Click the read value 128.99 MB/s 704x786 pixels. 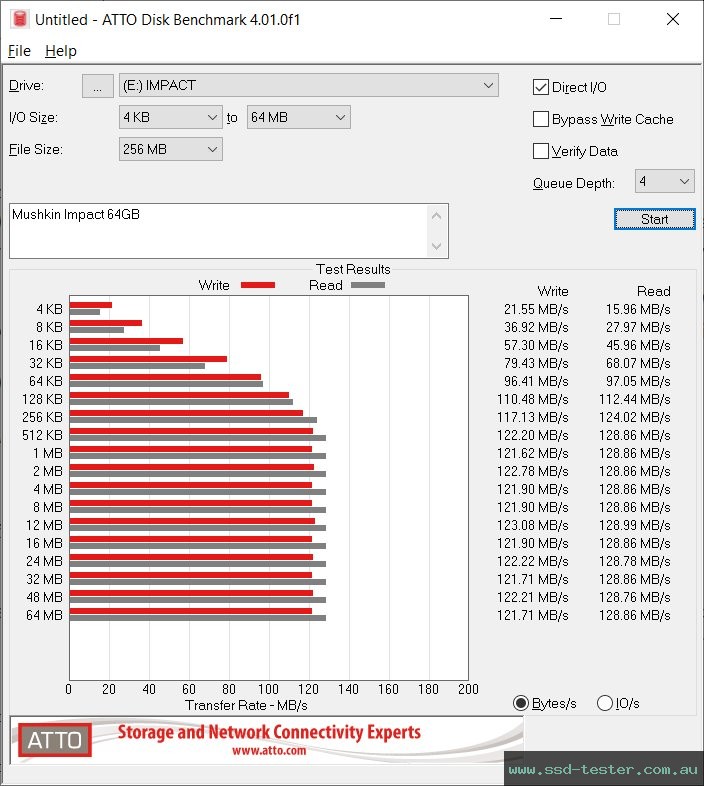[634, 525]
